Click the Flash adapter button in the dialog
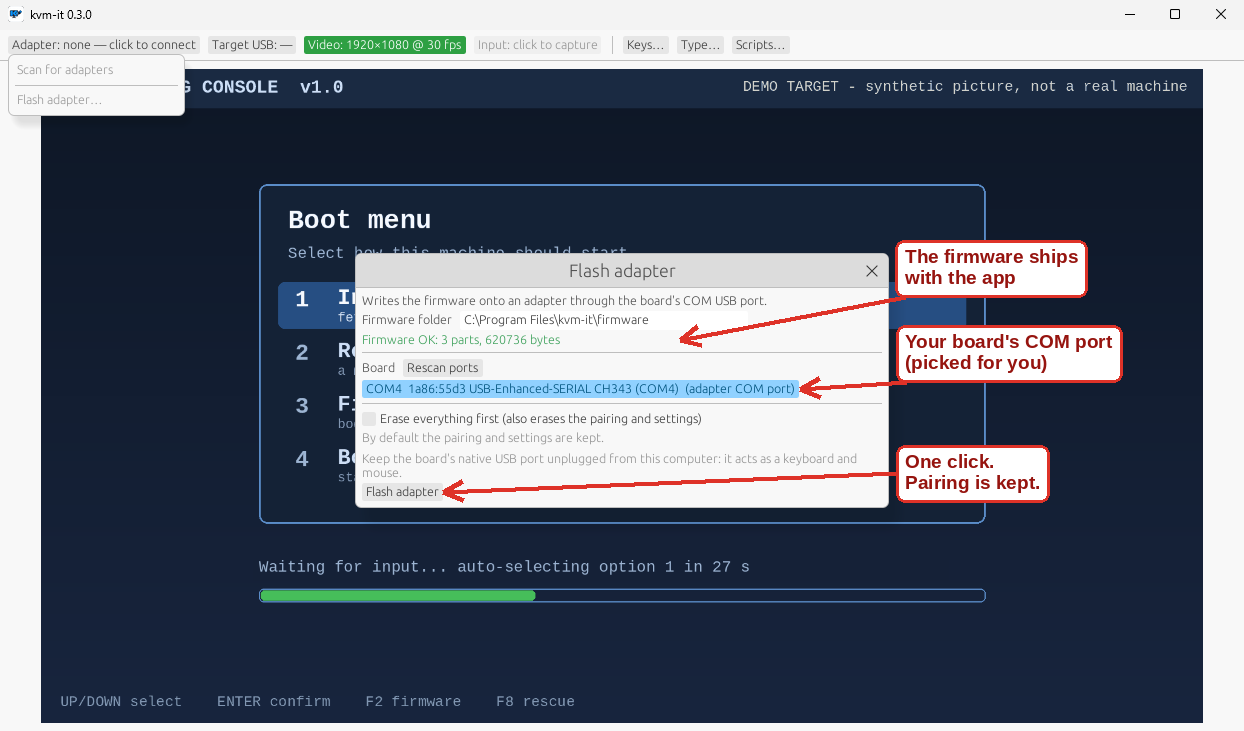 click(402, 492)
